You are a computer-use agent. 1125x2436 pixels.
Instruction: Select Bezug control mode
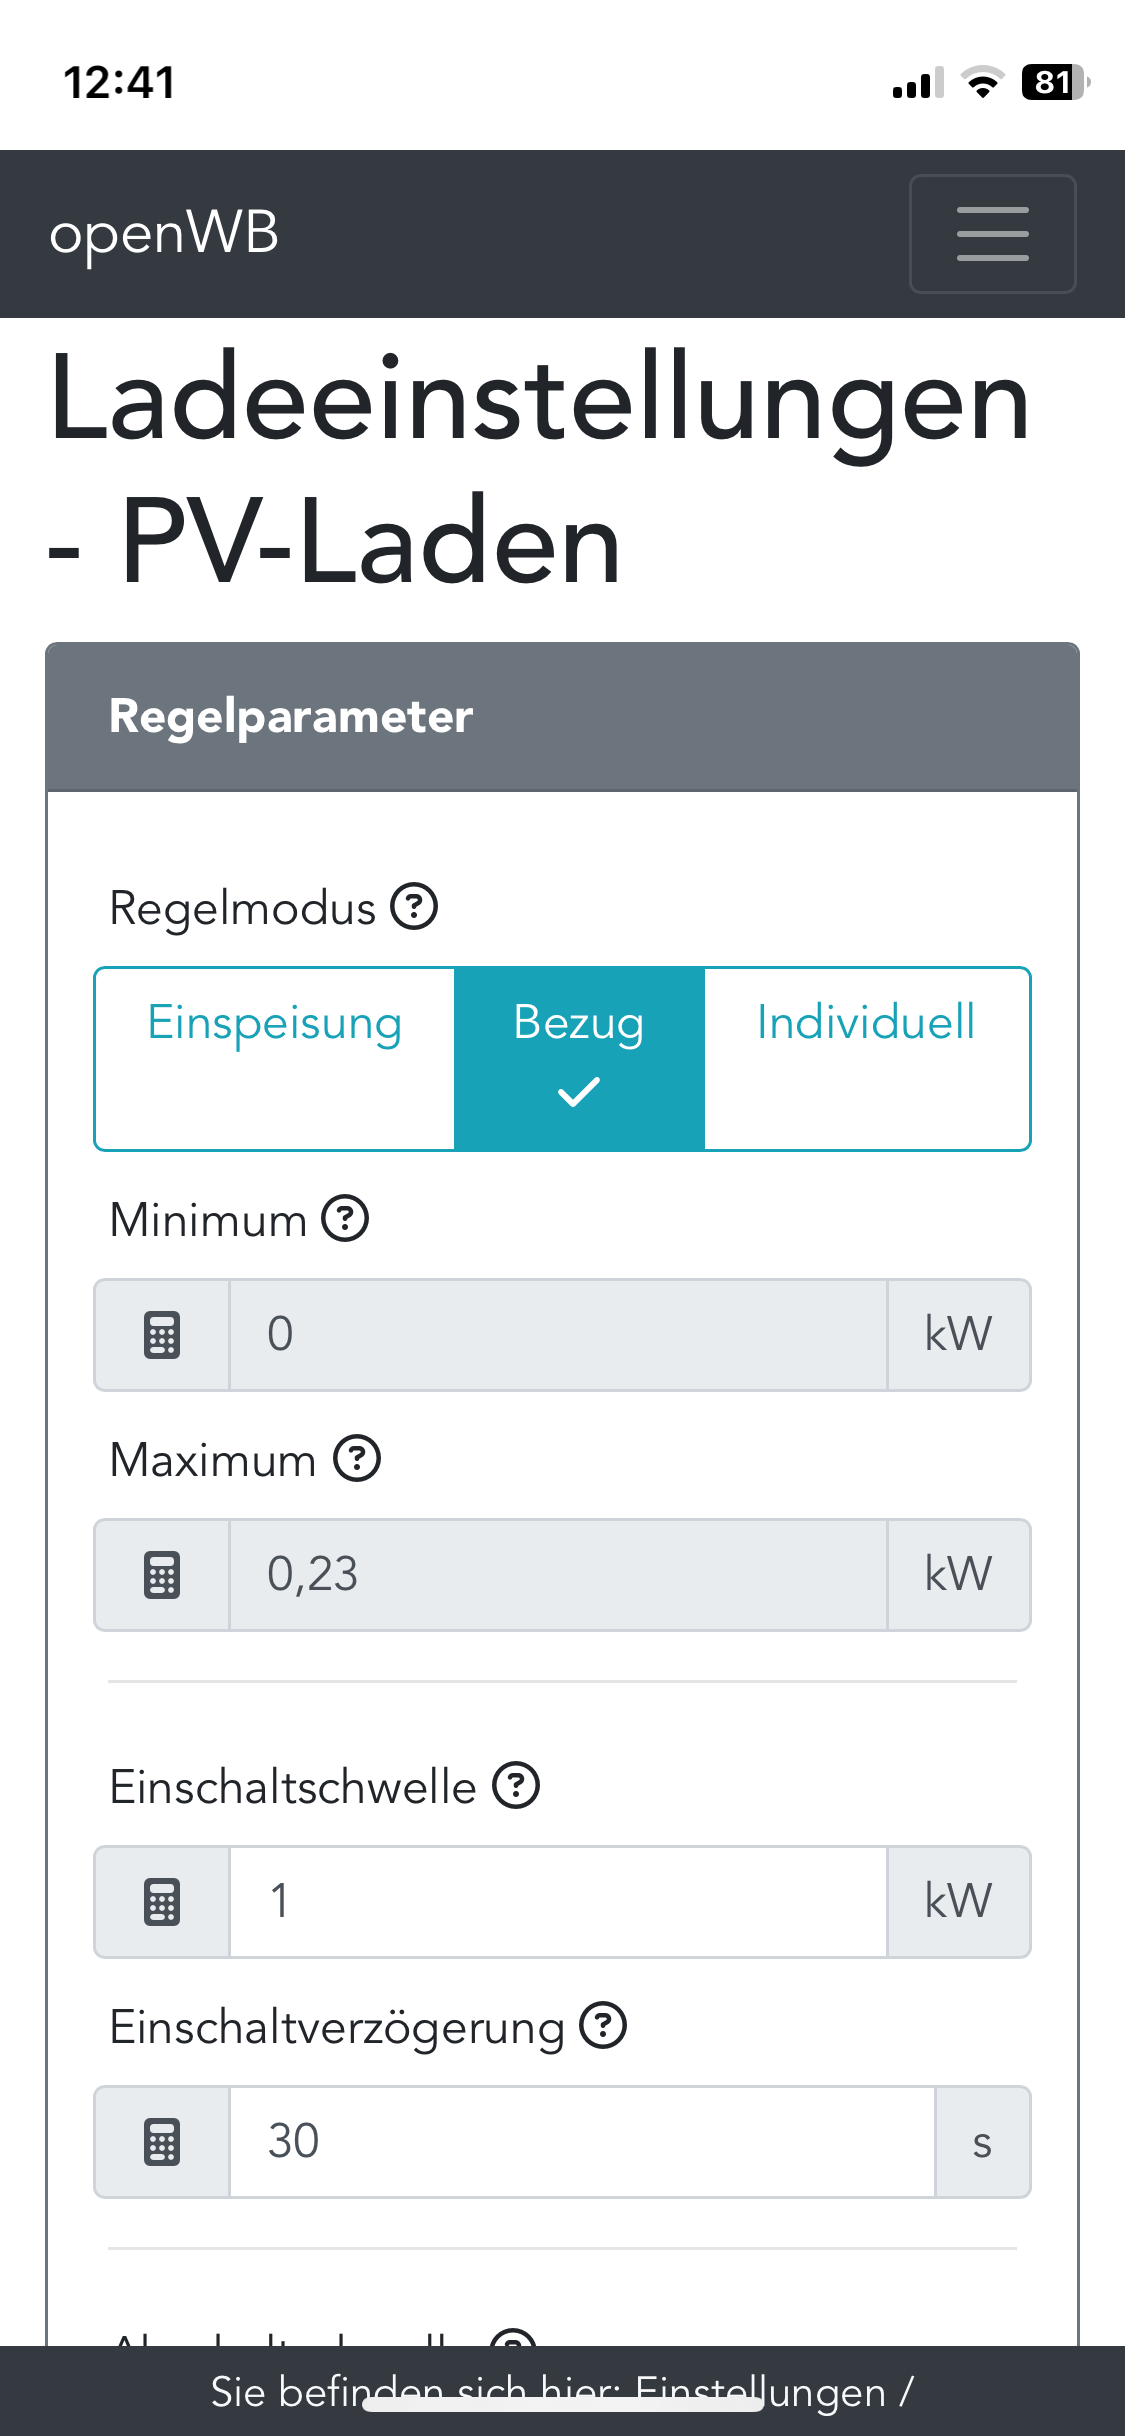click(579, 1058)
